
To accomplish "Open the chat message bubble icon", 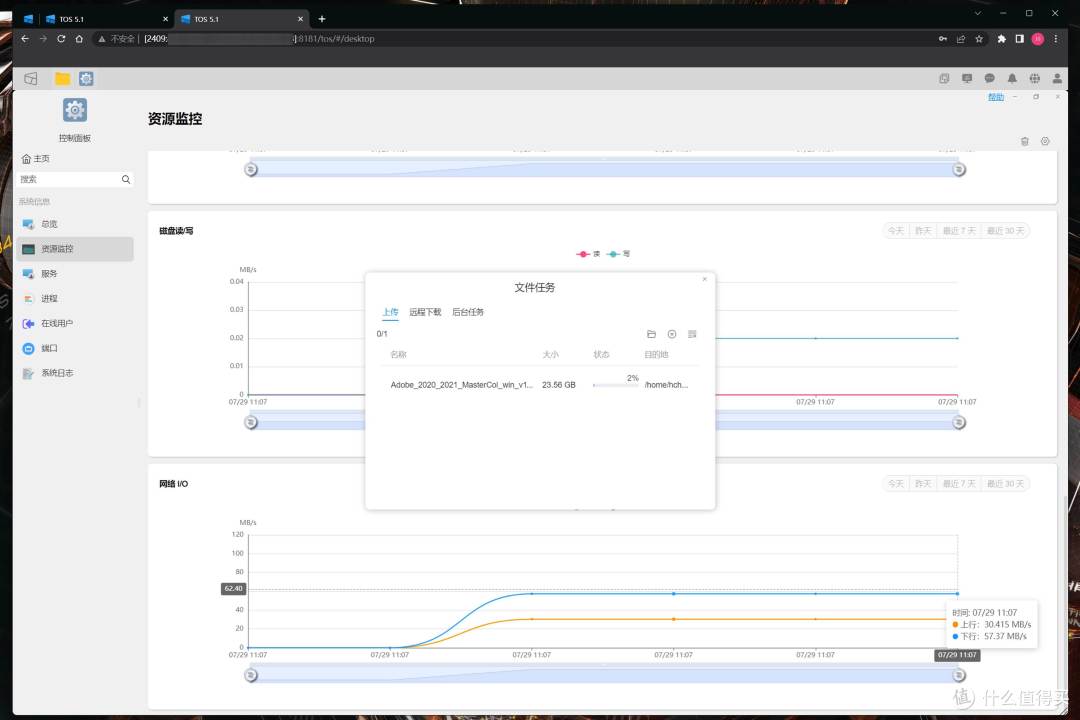I will click(x=990, y=79).
